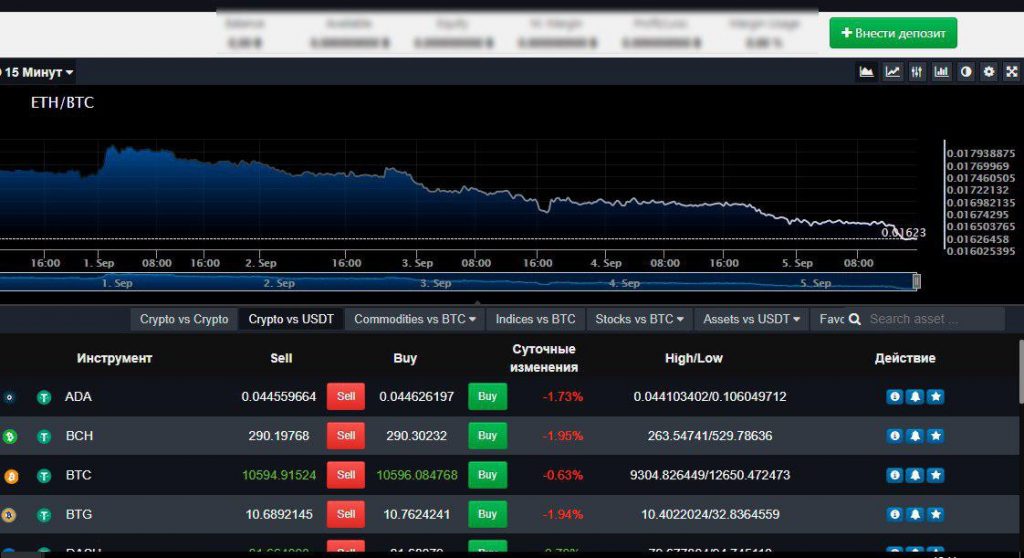Buy BTG with the green button
Screen dimensions: 1024x558
[x=487, y=514]
